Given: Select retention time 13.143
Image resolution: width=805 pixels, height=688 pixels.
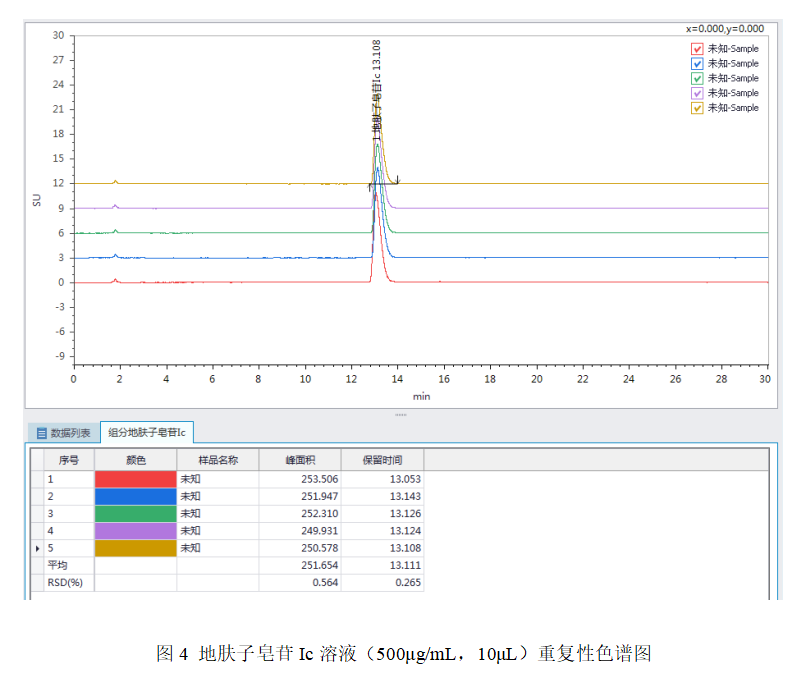Looking at the screenshot, I should [x=405, y=496].
